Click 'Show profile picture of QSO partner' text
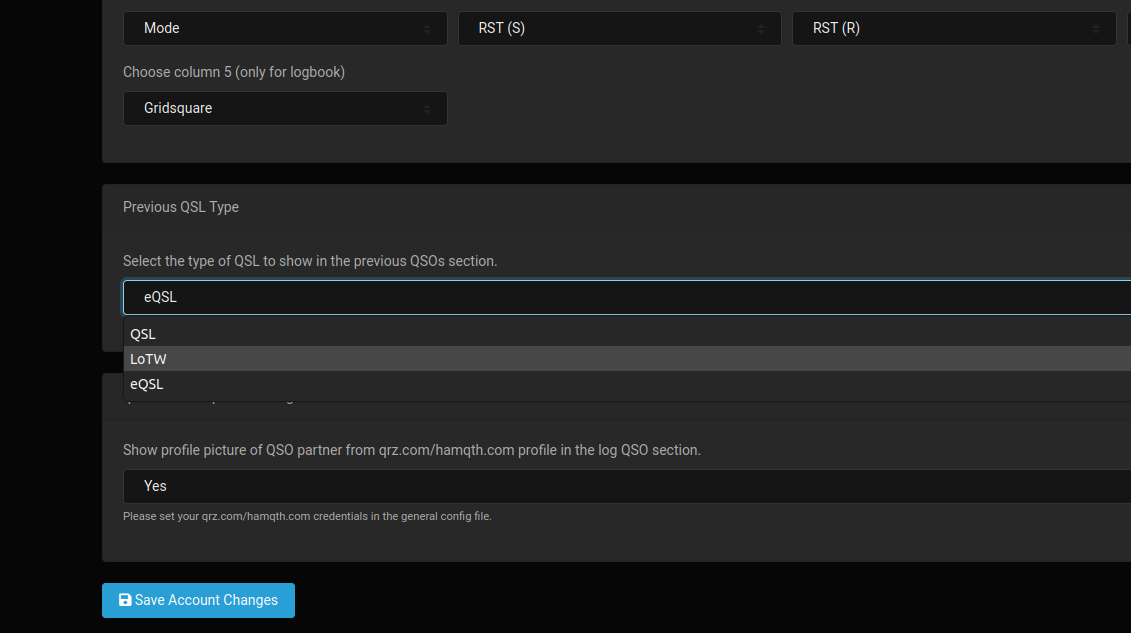 click(412, 450)
